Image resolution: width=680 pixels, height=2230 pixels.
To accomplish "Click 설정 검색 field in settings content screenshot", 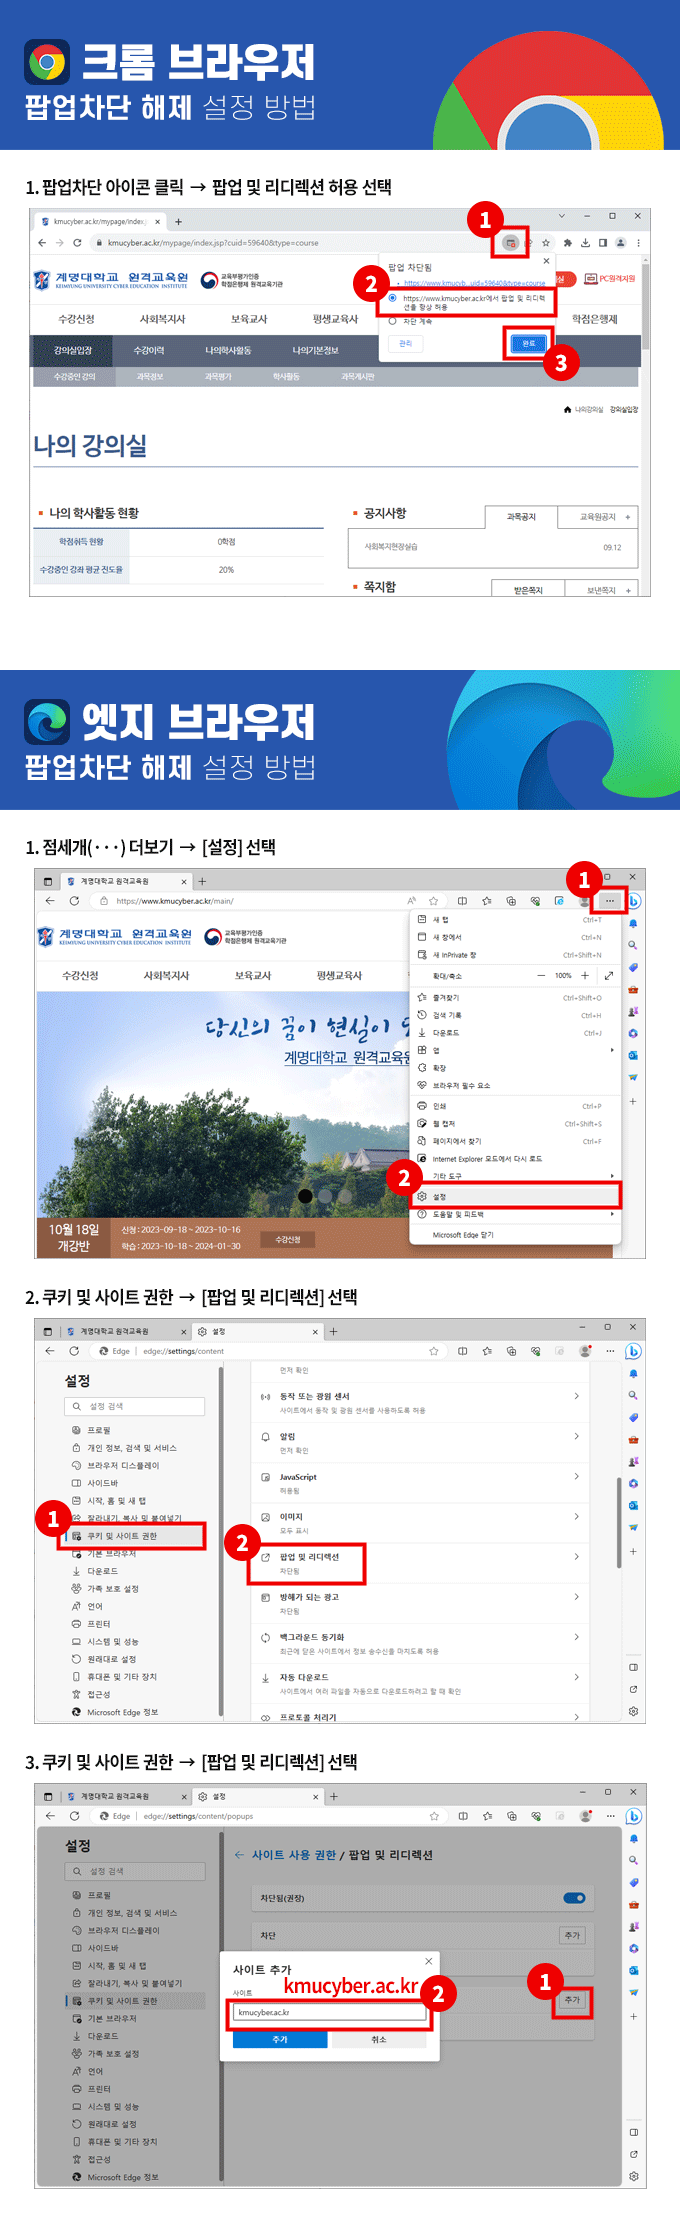I will 135,1406.
